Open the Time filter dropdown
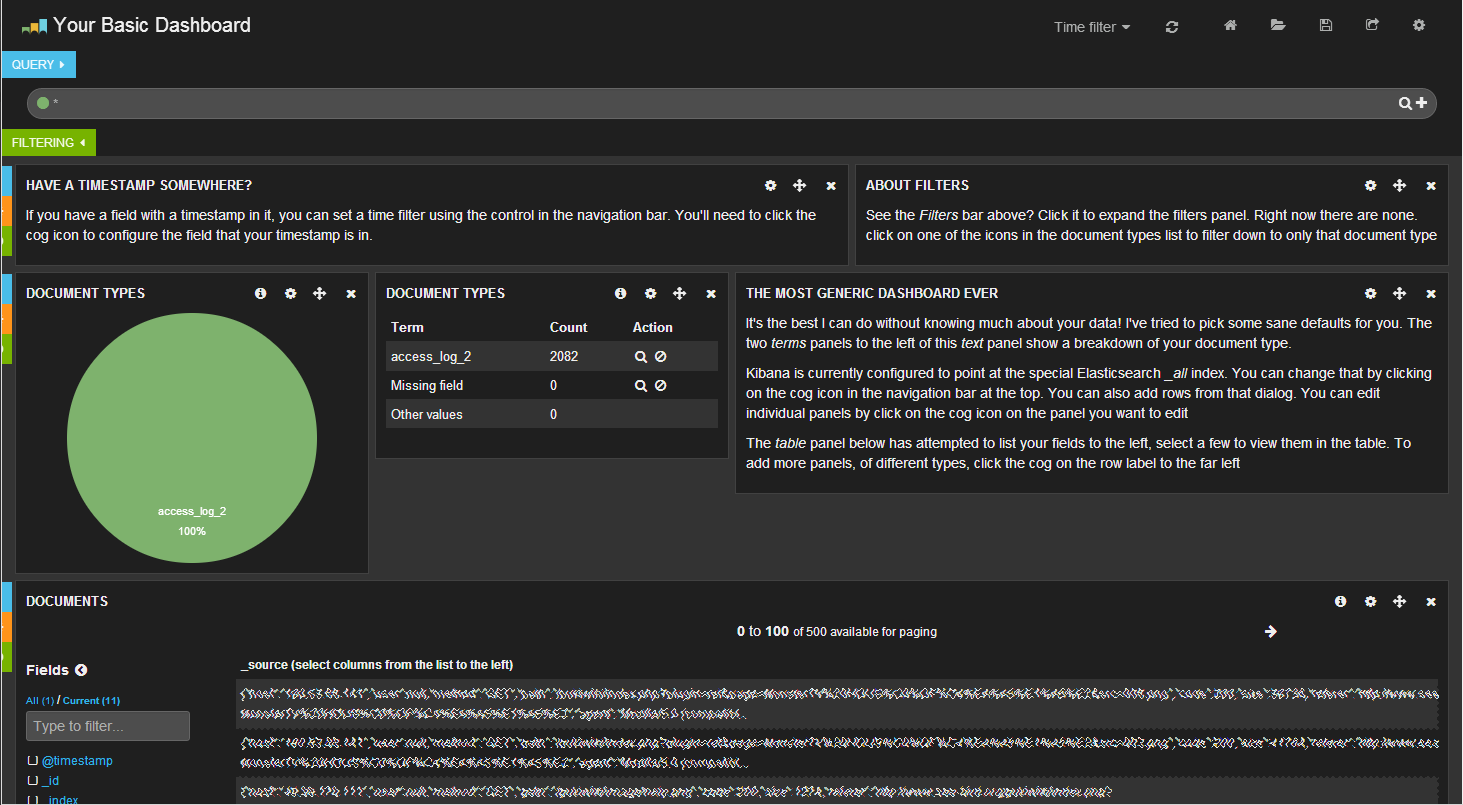 click(x=1091, y=27)
